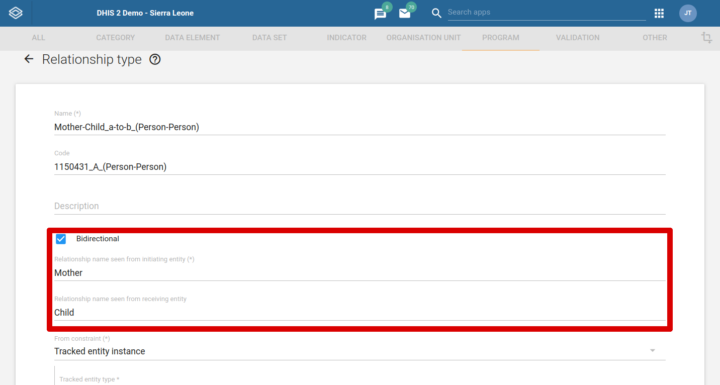Open the VALIDATION tab
Screen dimensions: 720x385
pos(578,38)
